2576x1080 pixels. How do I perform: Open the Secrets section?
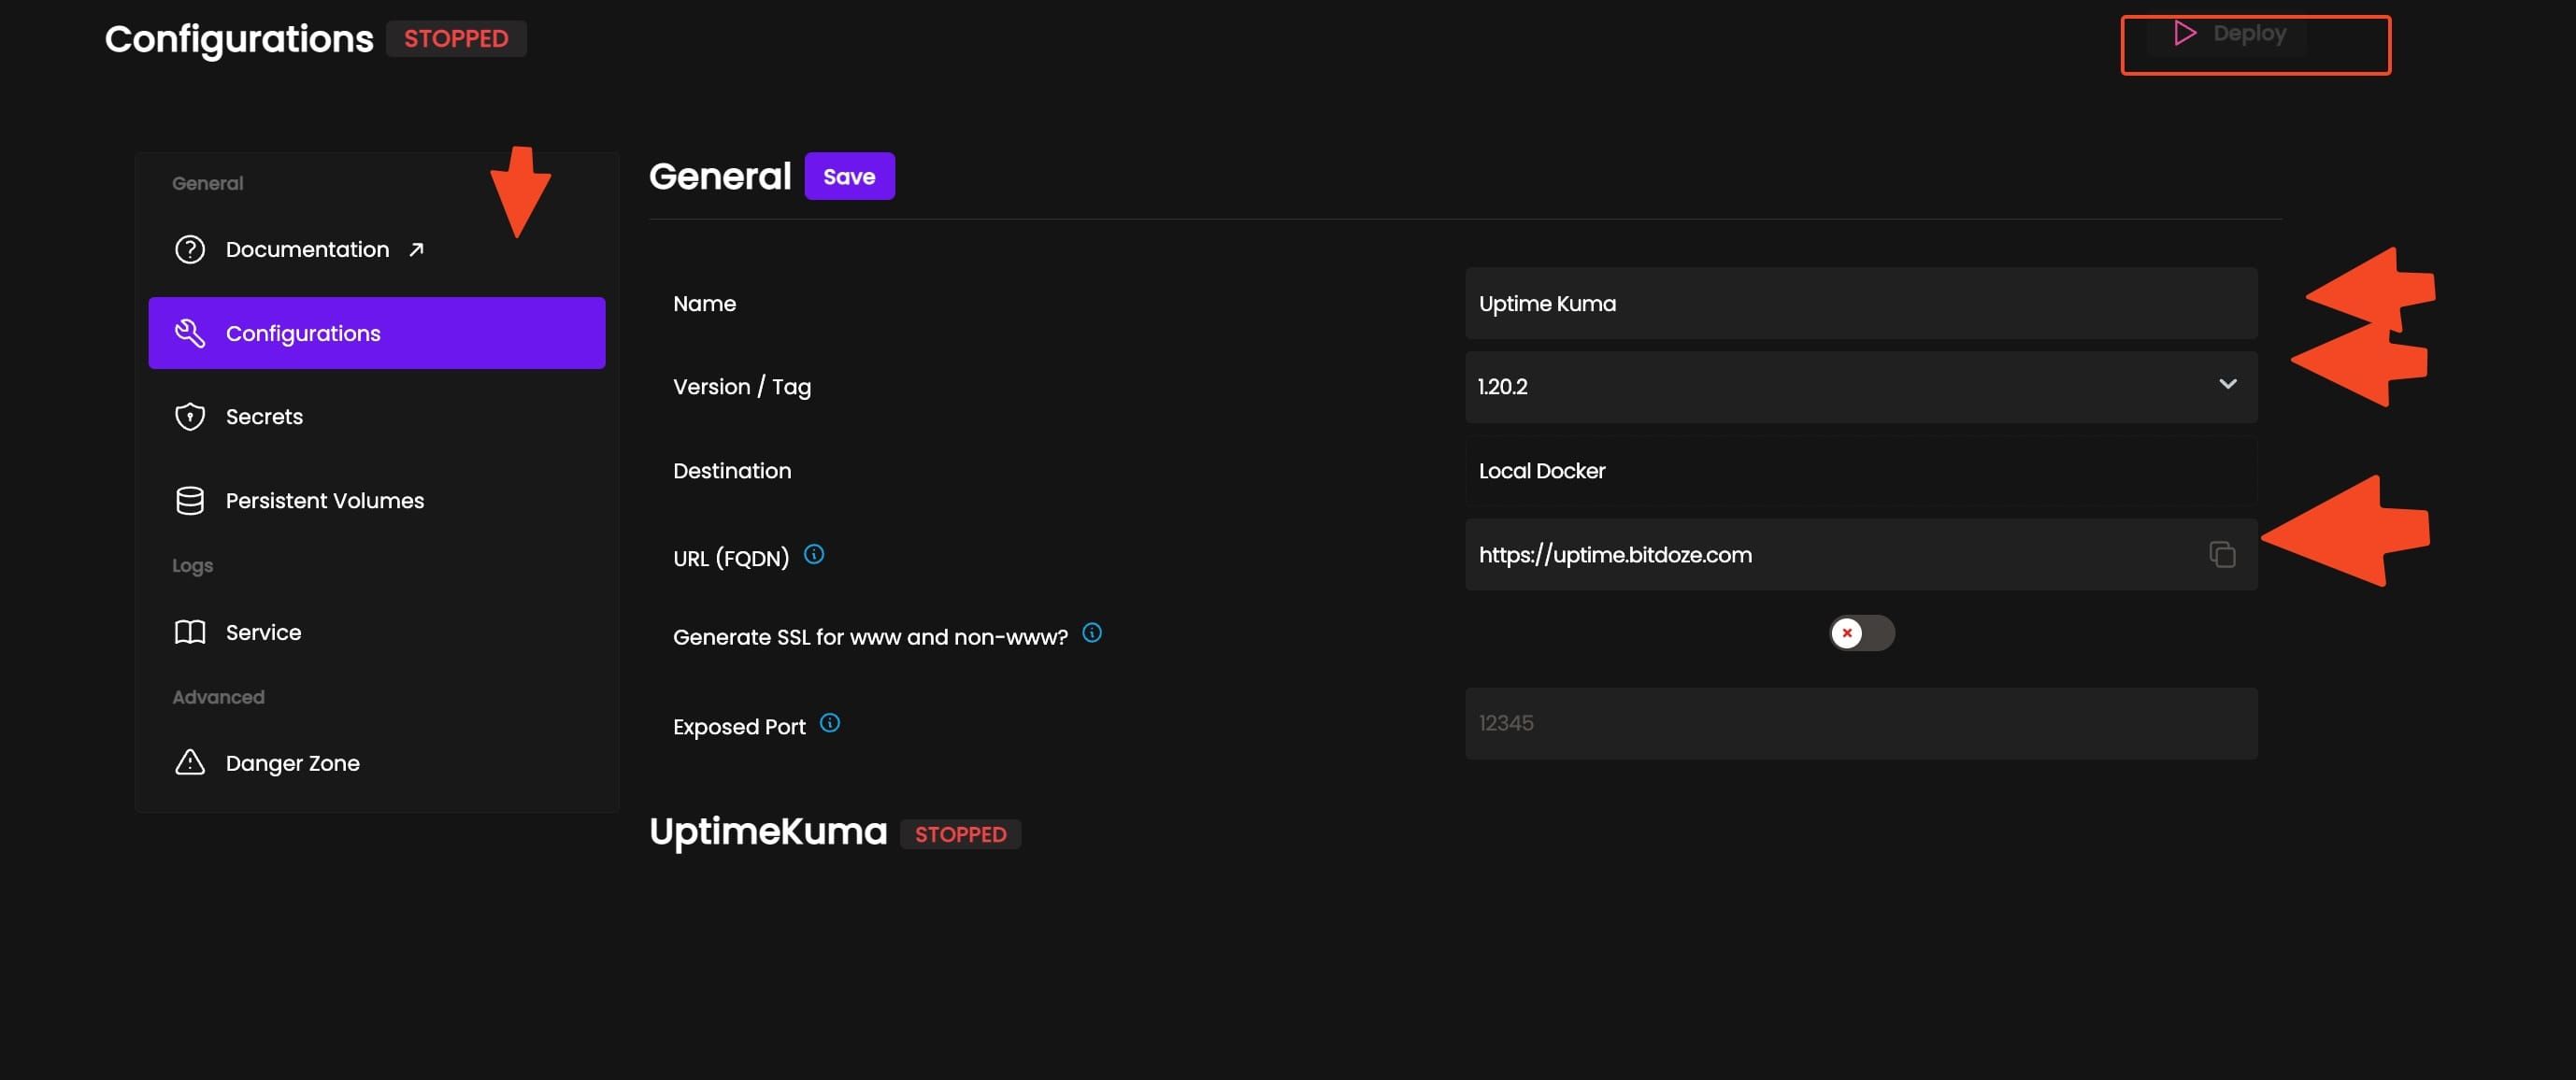(x=264, y=416)
